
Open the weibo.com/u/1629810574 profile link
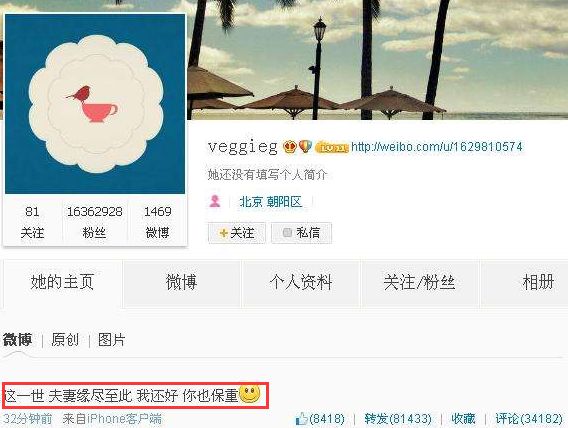pyautogui.click(x=437, y=147)
